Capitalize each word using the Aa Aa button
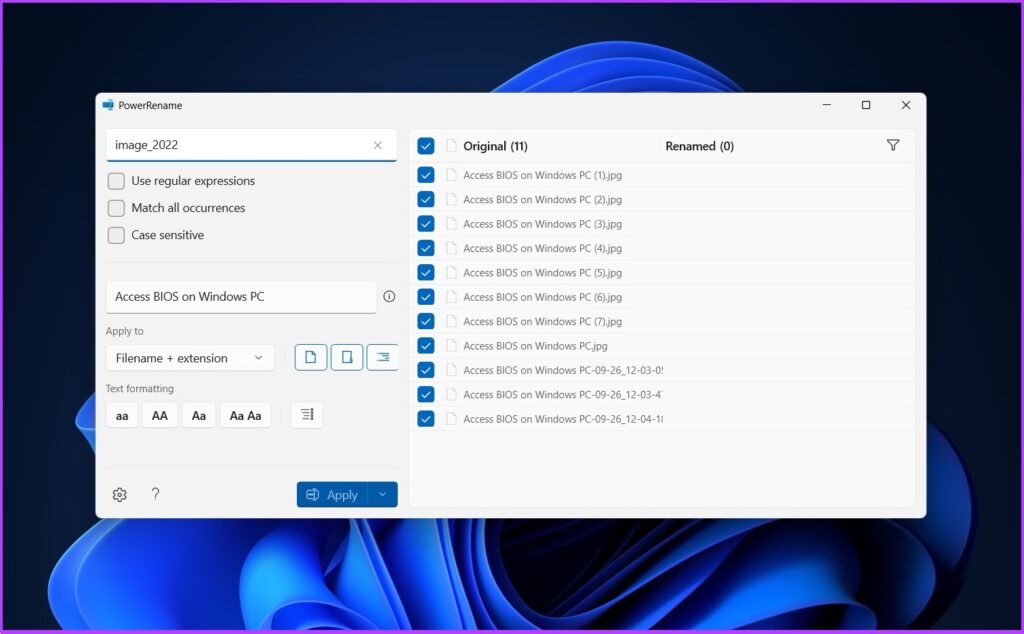The height and width of the screenshot is (634, 1024). [x=245, y=415]
